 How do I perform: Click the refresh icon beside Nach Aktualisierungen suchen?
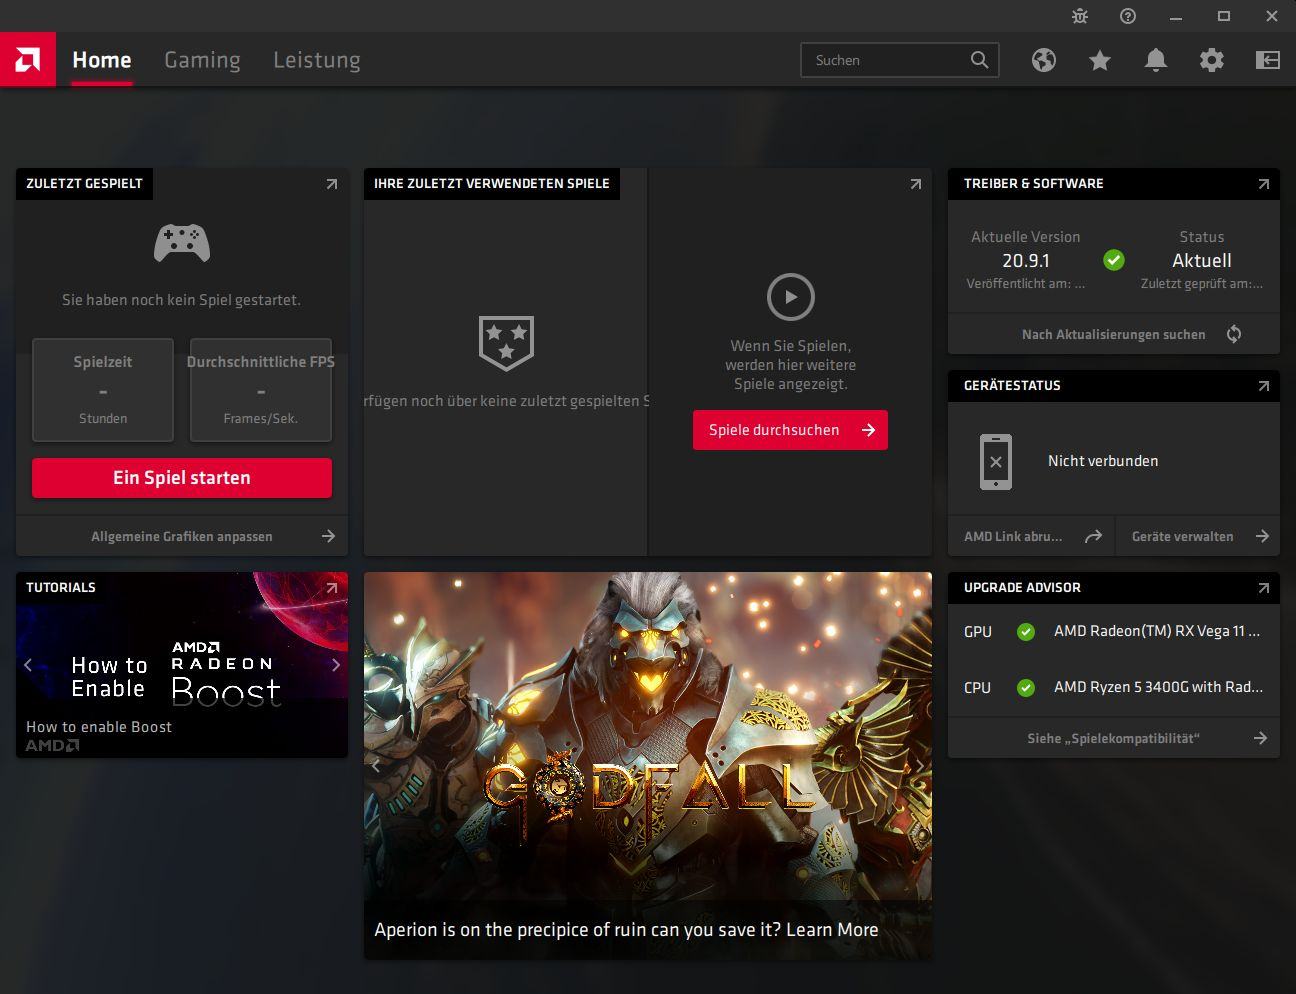click(x=1234, y=334)
